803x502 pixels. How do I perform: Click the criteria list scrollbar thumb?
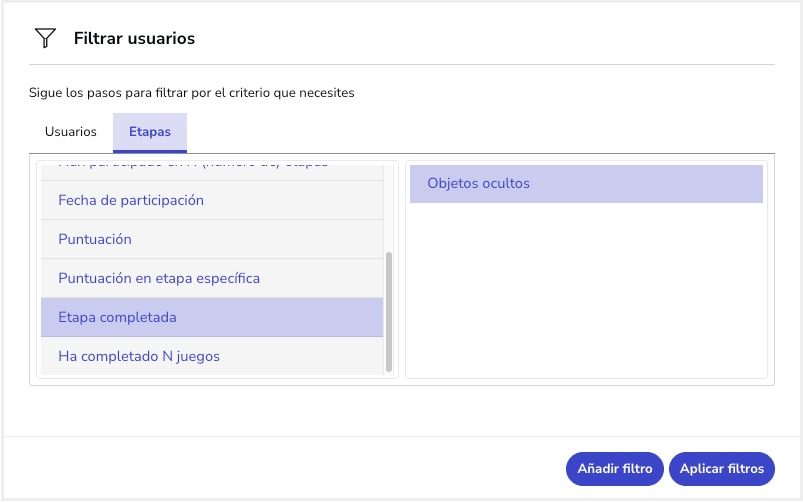[x=390, y=310]
